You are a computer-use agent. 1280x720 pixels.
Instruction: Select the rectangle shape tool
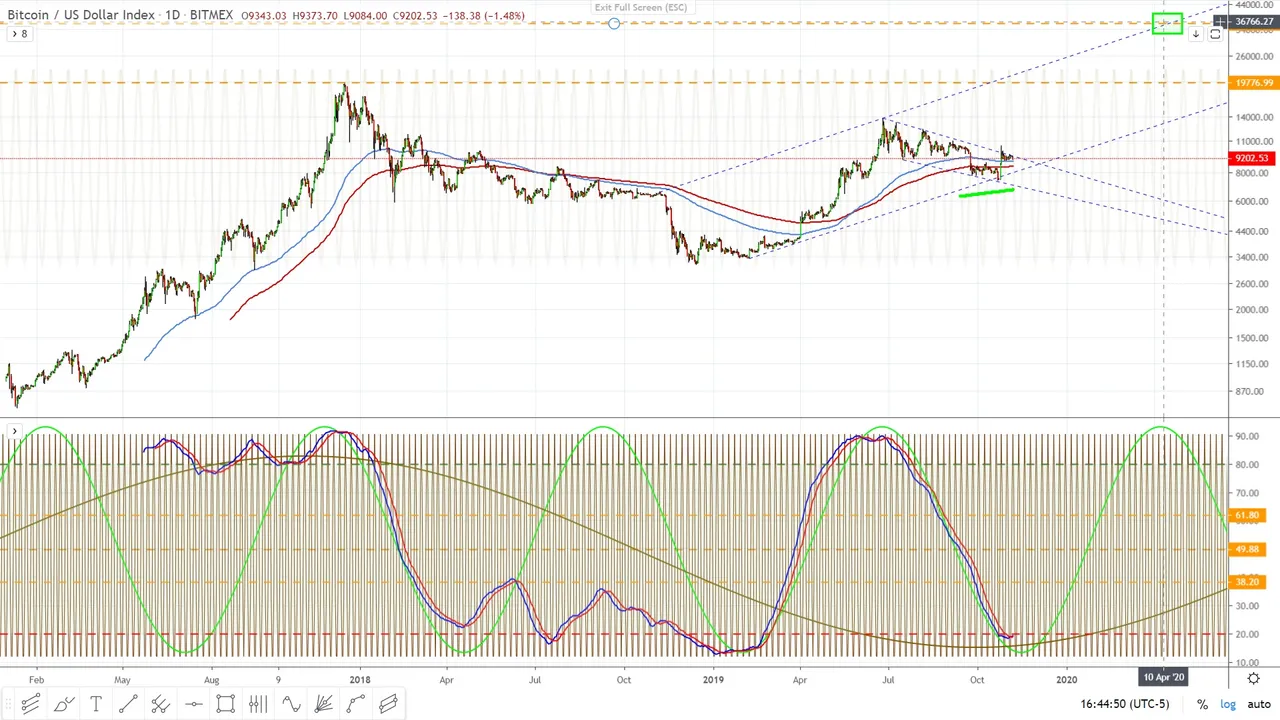225,704
